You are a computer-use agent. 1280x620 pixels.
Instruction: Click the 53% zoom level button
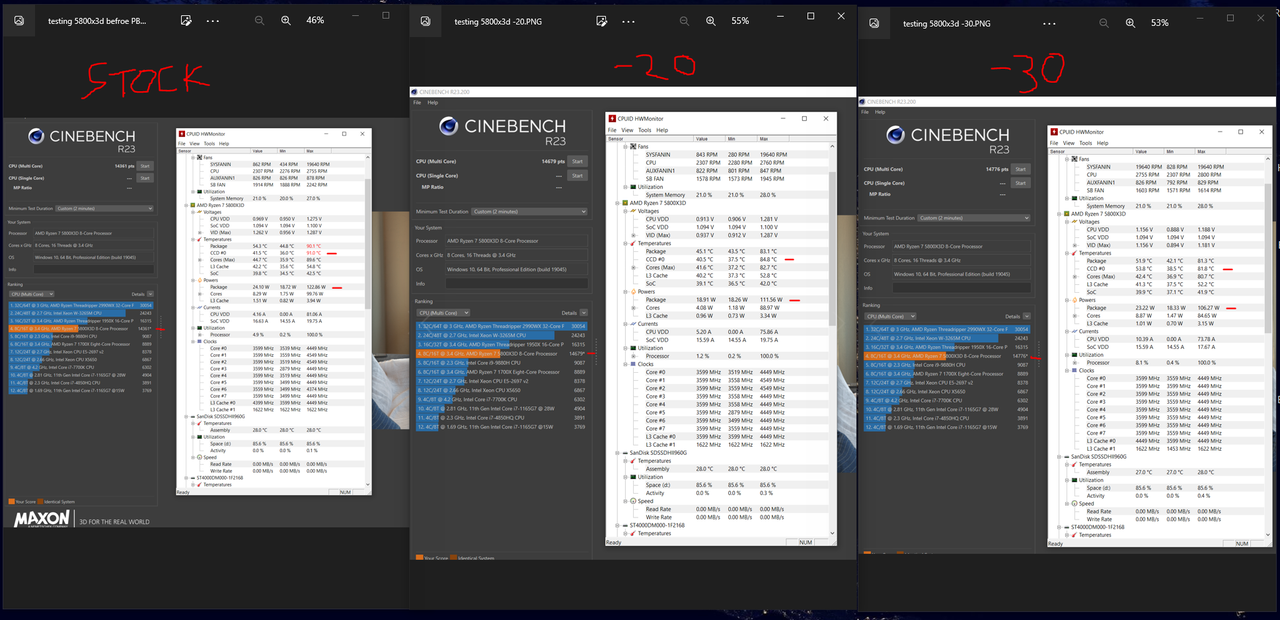(x=1160, y=22)
